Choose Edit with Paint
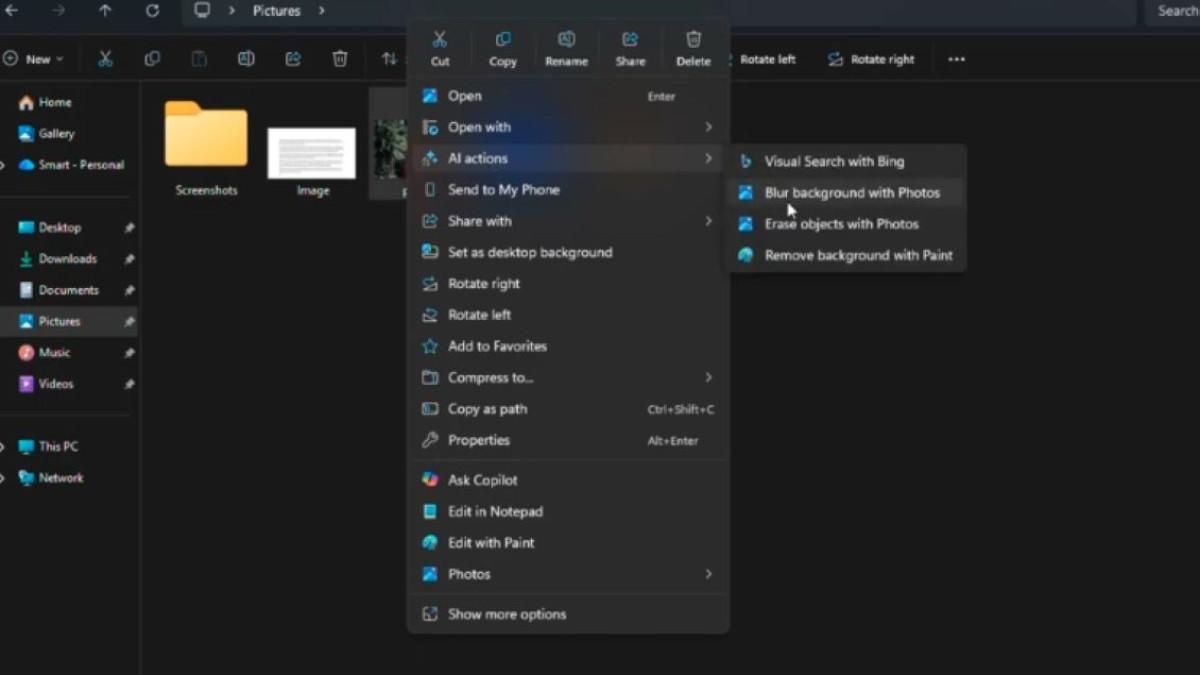This screenshot has height=675, width=1200. 568,543
